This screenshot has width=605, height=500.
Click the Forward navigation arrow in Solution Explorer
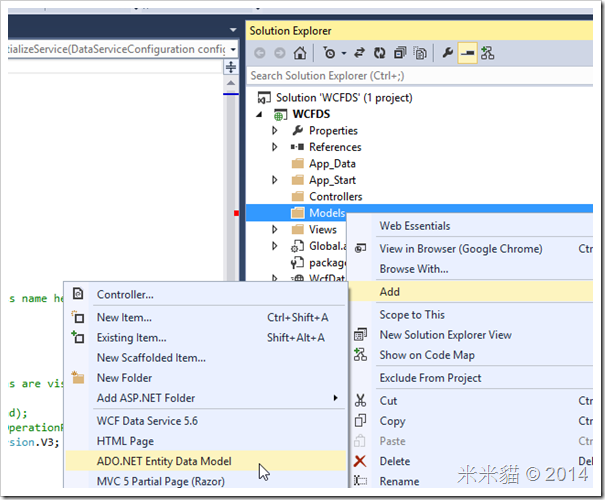(x=279, y=53)
